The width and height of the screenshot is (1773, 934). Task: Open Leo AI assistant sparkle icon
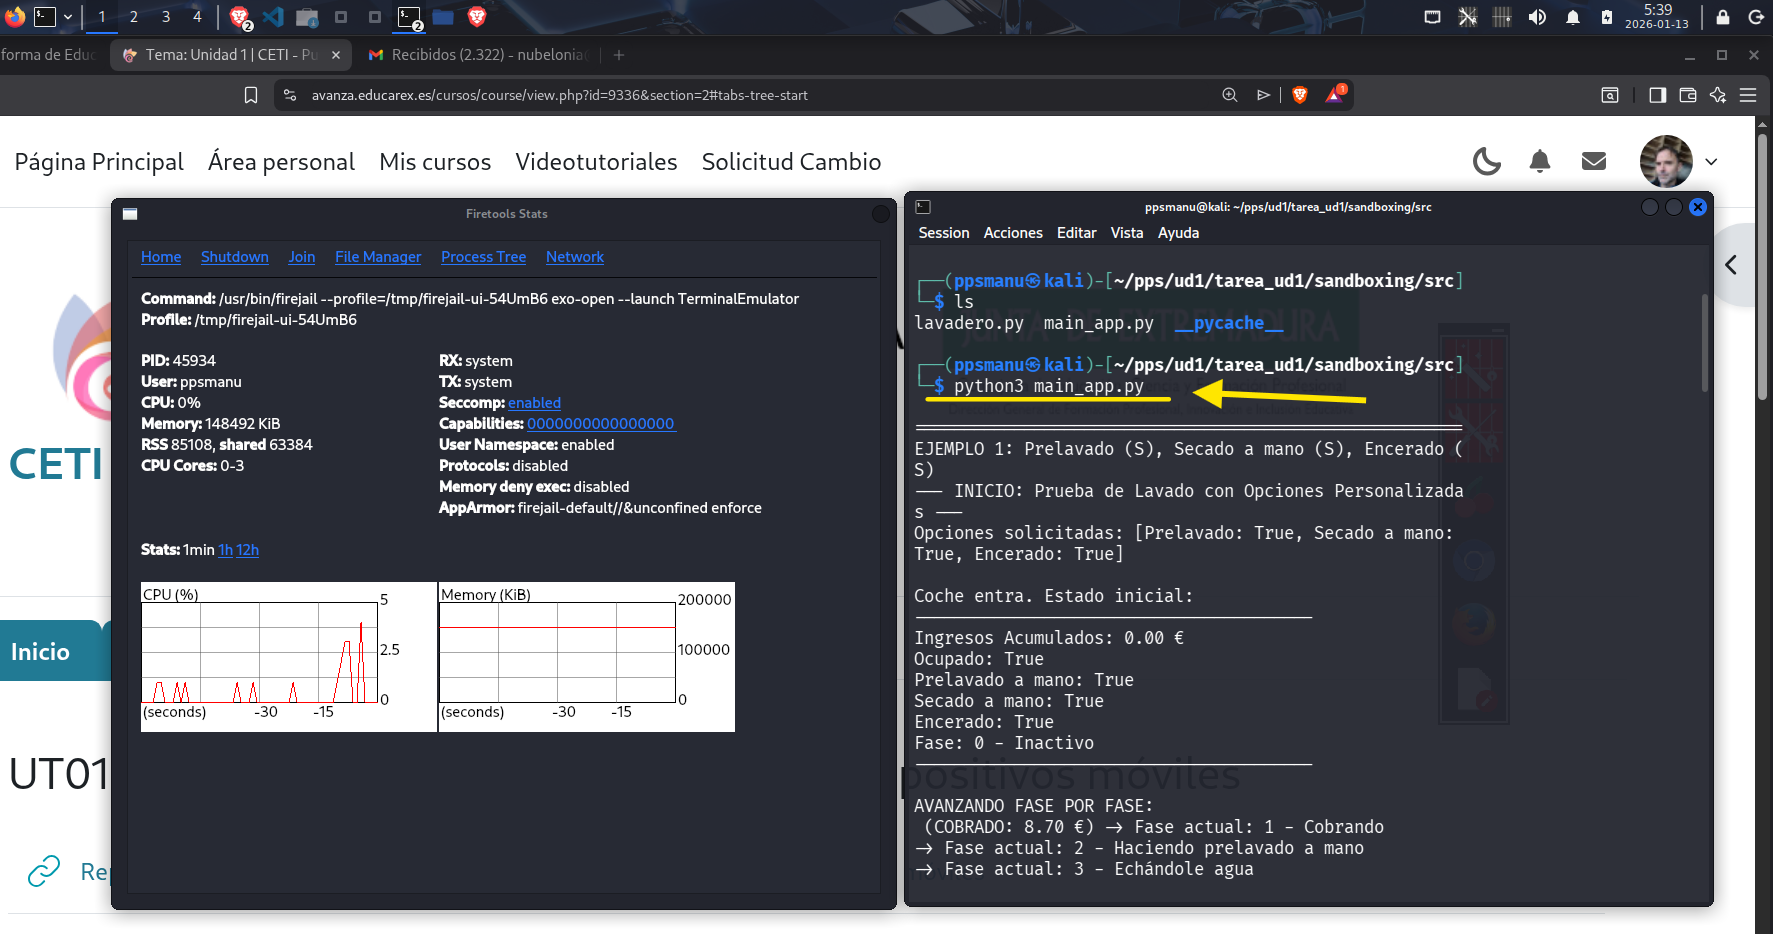point(1718,95)
